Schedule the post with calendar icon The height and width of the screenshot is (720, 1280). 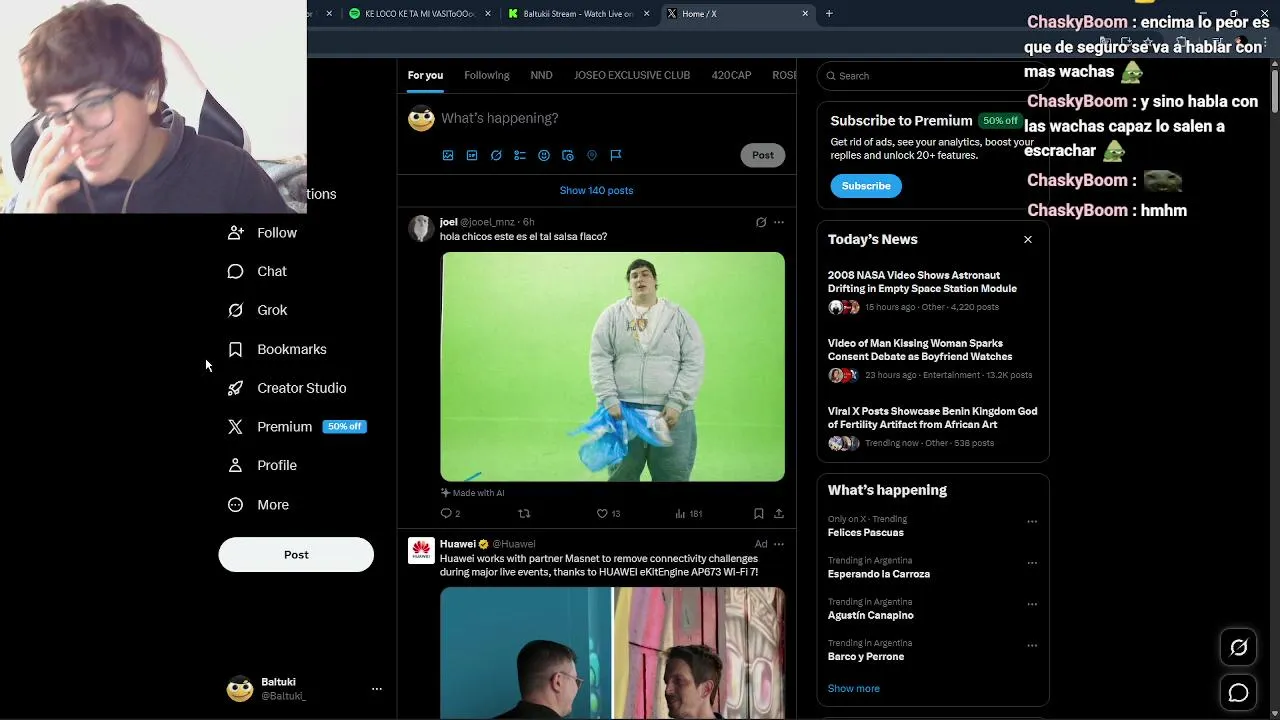pyautogui.click(x=568, y=155)
